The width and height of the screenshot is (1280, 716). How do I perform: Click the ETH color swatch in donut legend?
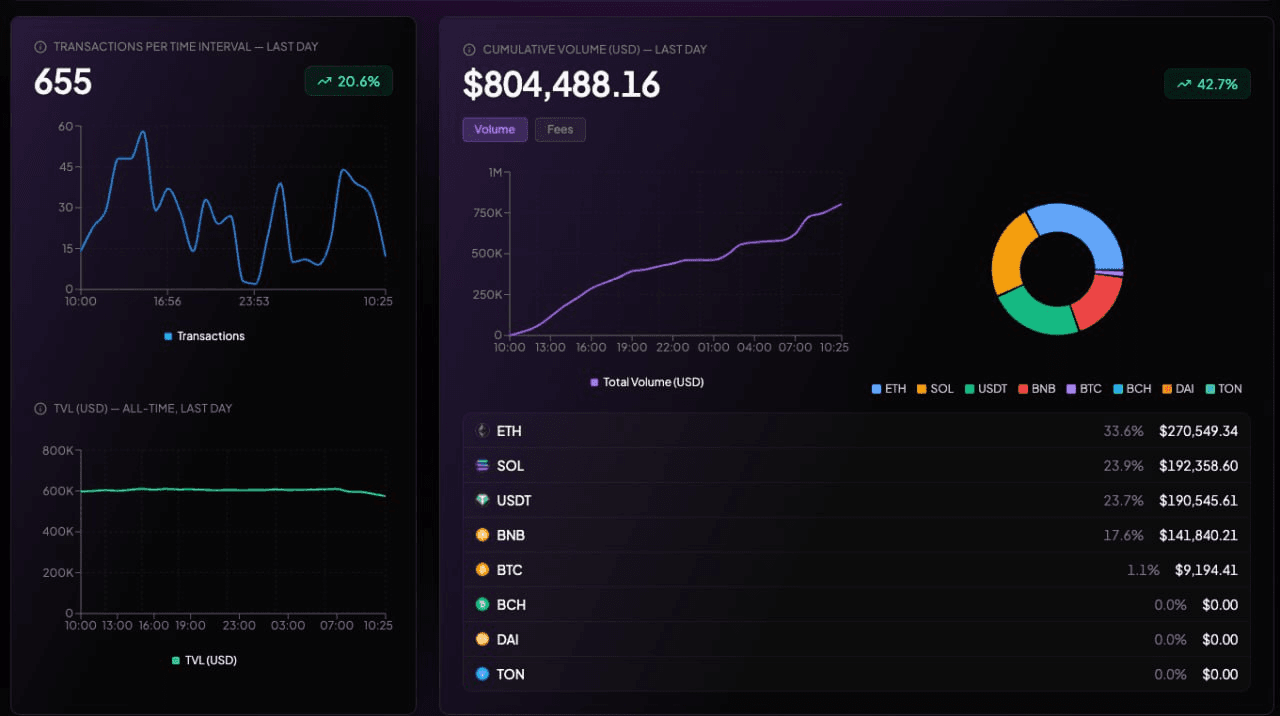877,389
